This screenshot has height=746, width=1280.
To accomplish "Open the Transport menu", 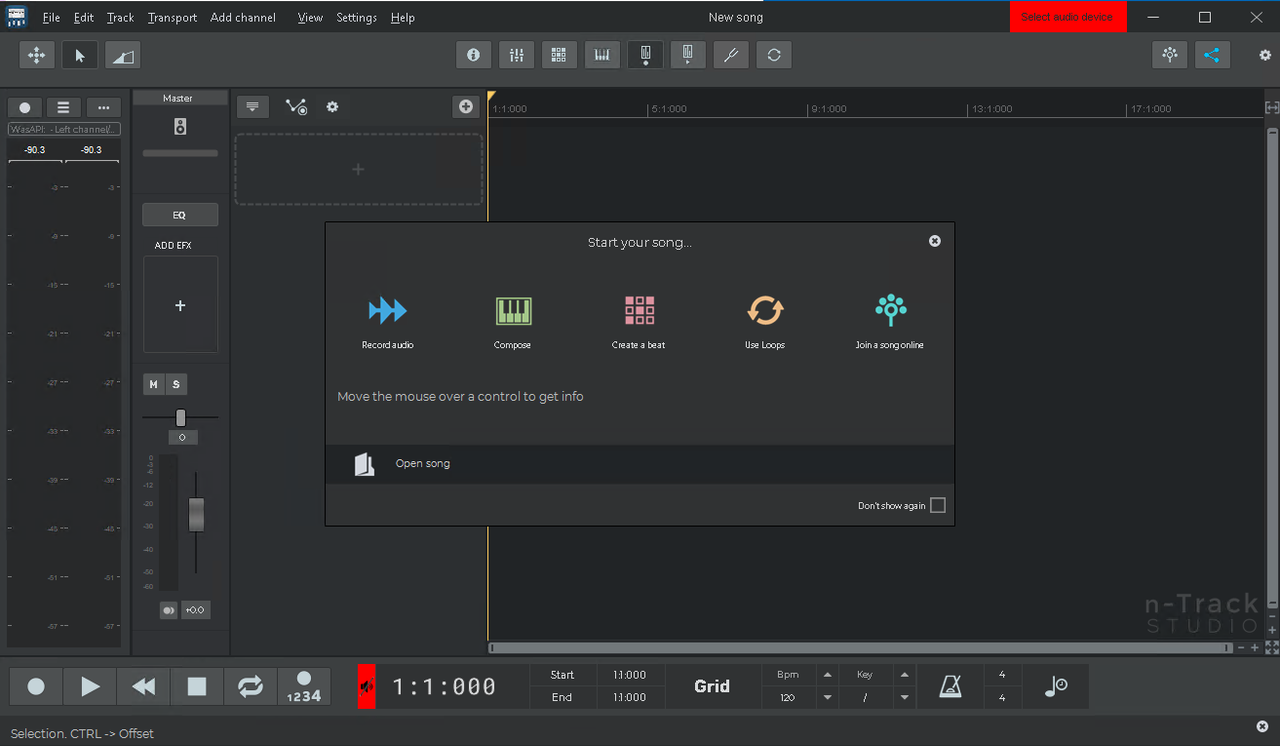I will (172, 18).
